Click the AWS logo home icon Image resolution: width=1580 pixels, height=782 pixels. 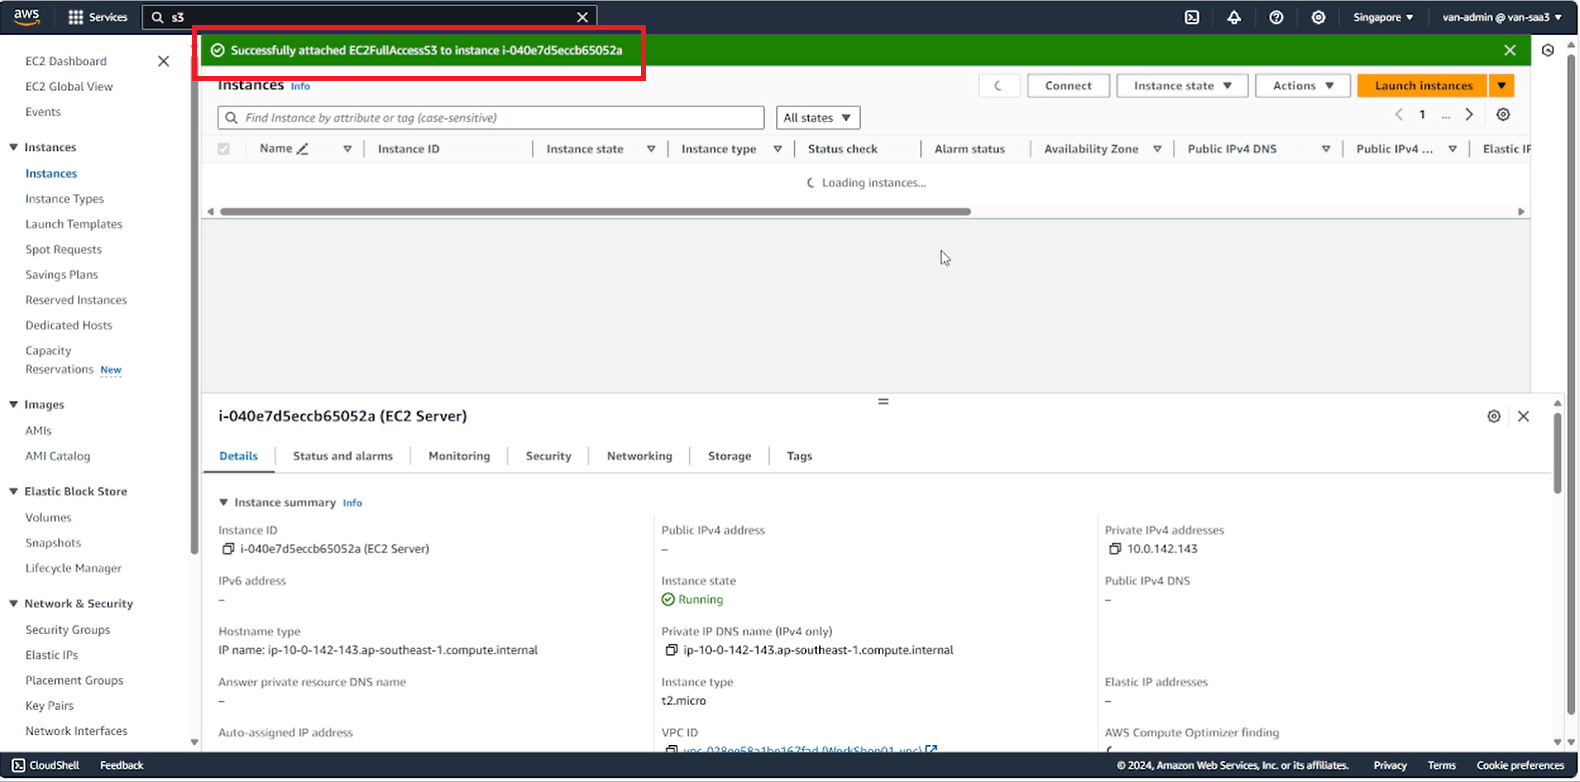[26, 16]
